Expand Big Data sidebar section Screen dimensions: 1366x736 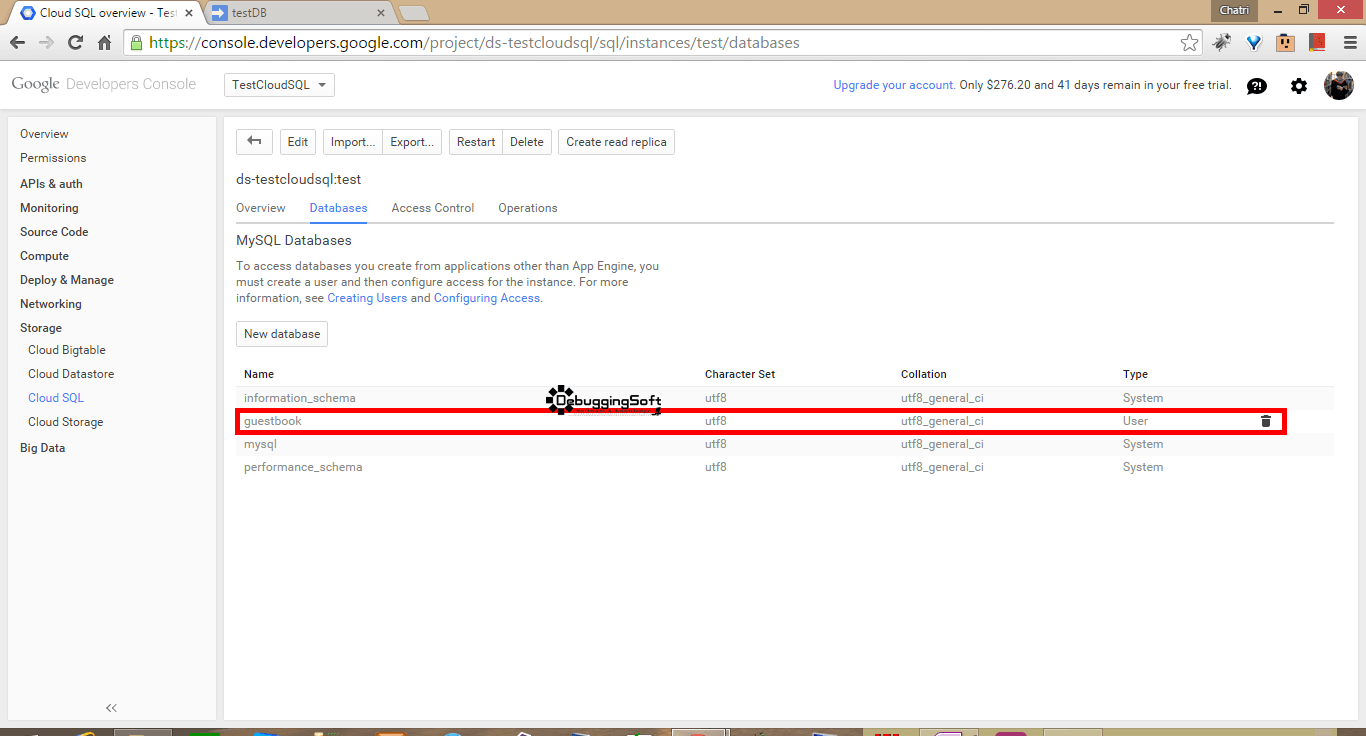pos(42,448)
